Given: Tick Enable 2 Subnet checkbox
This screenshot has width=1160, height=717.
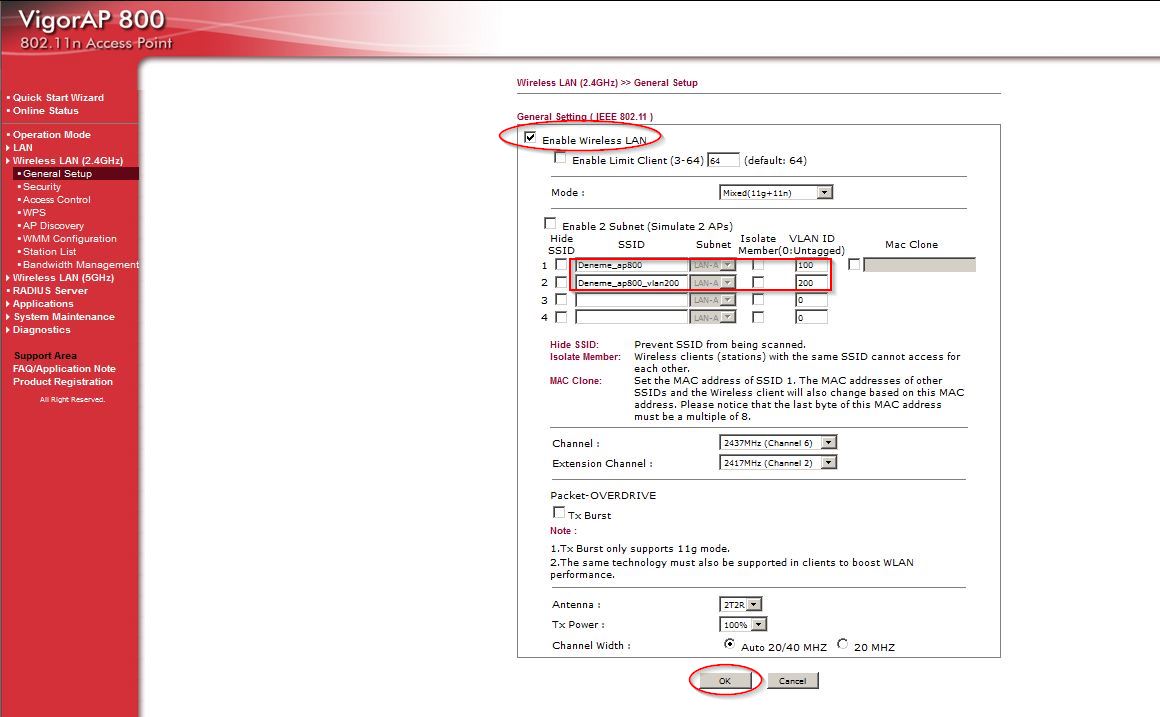Looking at the screenshot, I should 550,224.
